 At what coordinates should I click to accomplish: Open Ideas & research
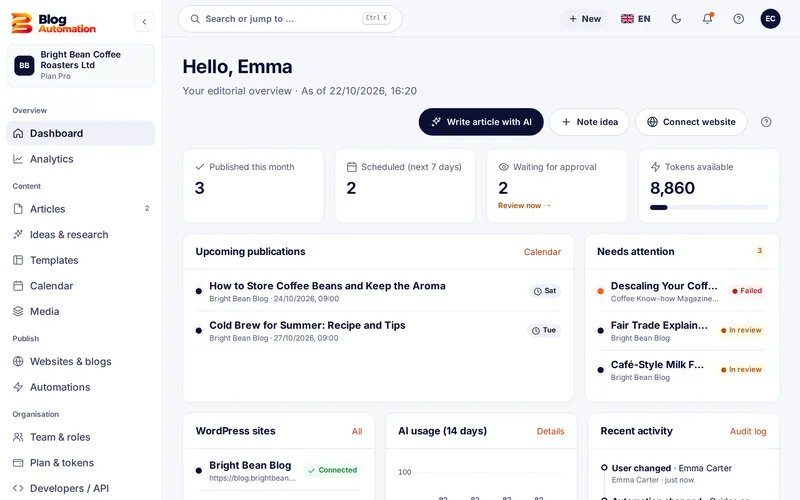(x=81, y=235)
